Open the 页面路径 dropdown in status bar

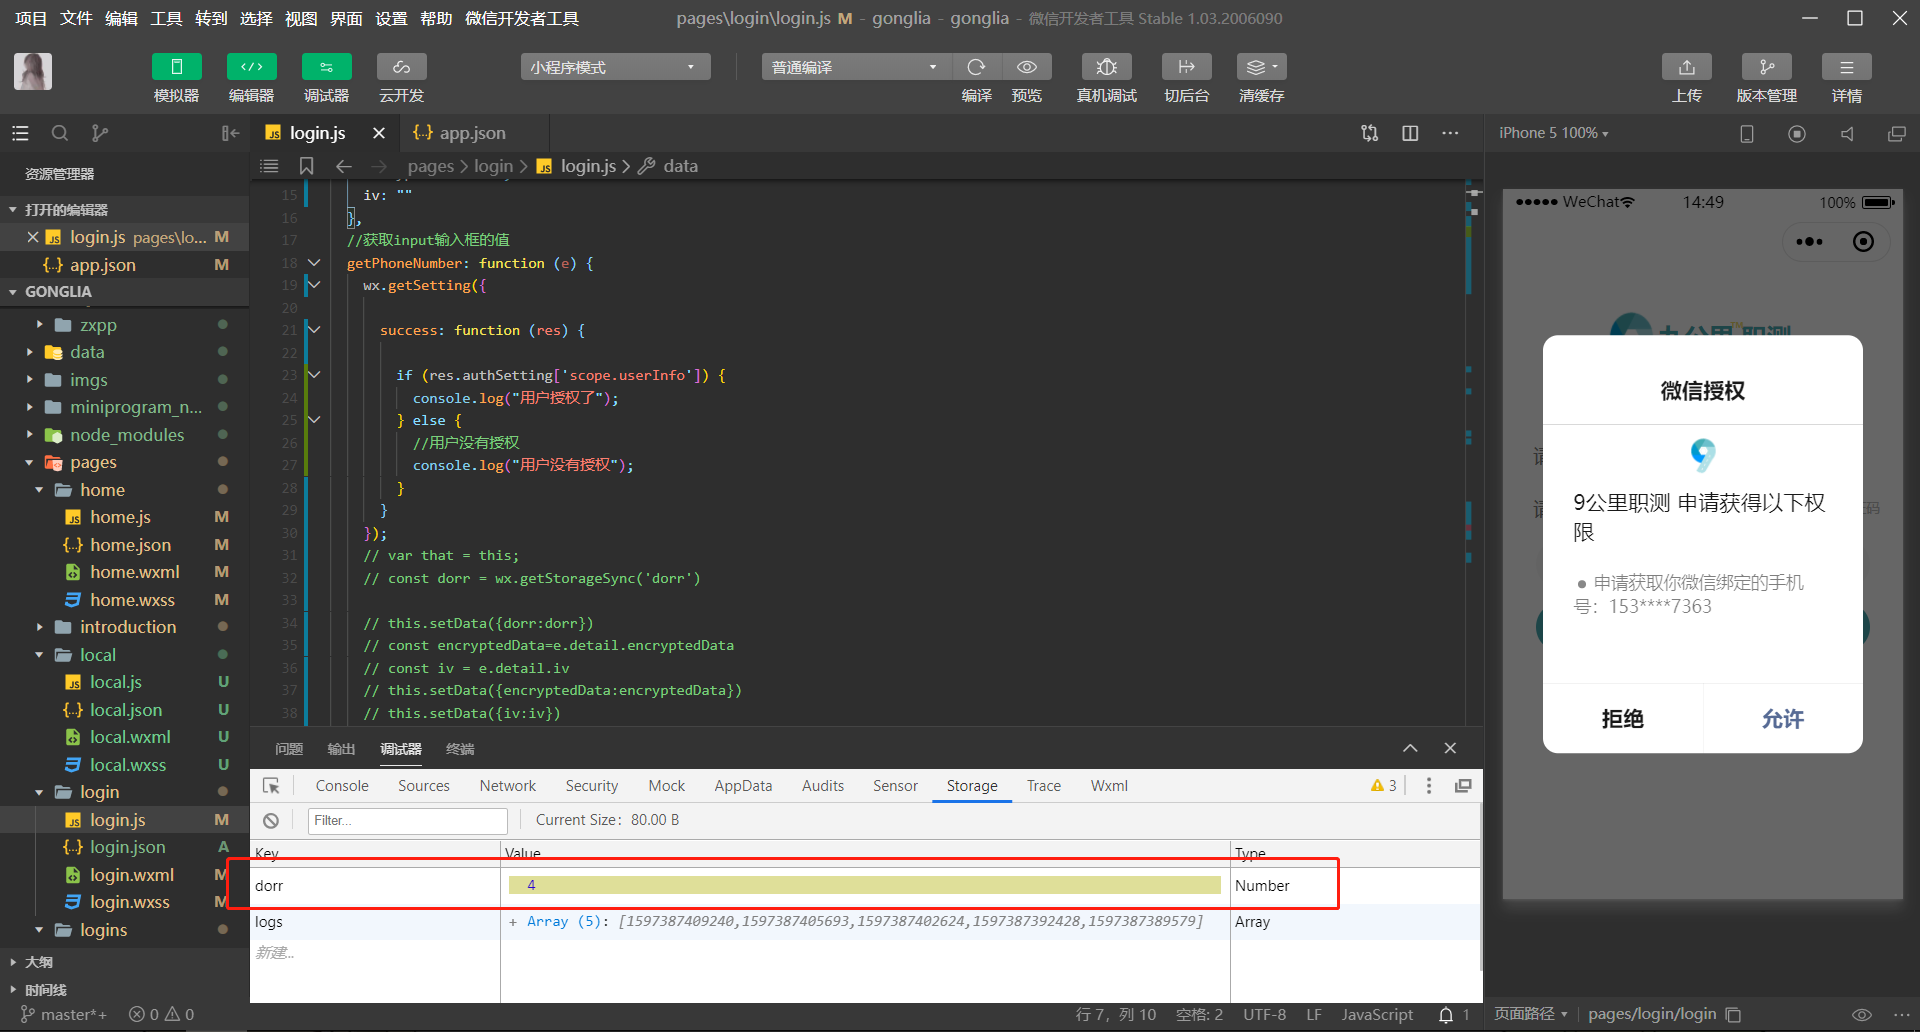(1531, 1014)
